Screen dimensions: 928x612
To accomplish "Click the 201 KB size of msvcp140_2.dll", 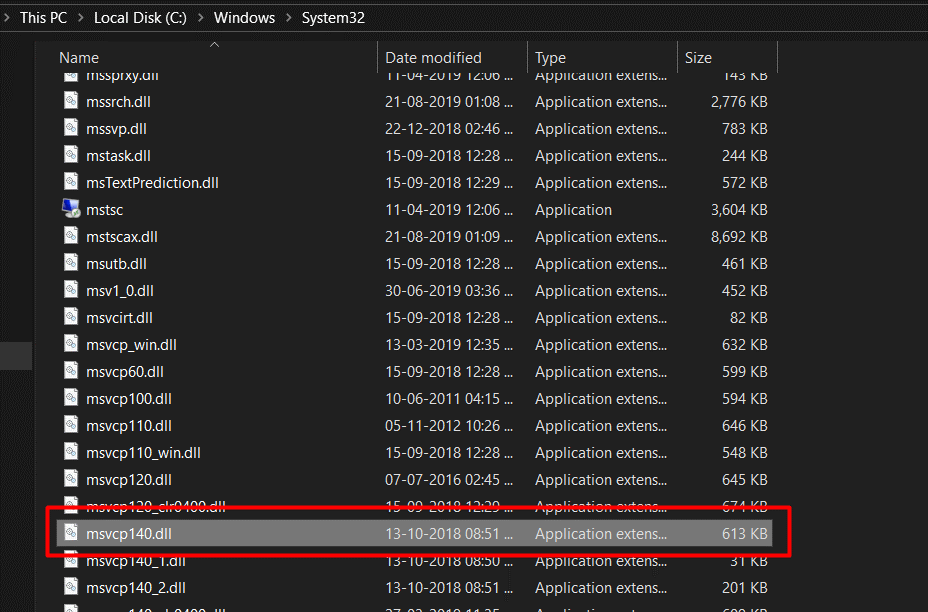I will tap(745, 588).
